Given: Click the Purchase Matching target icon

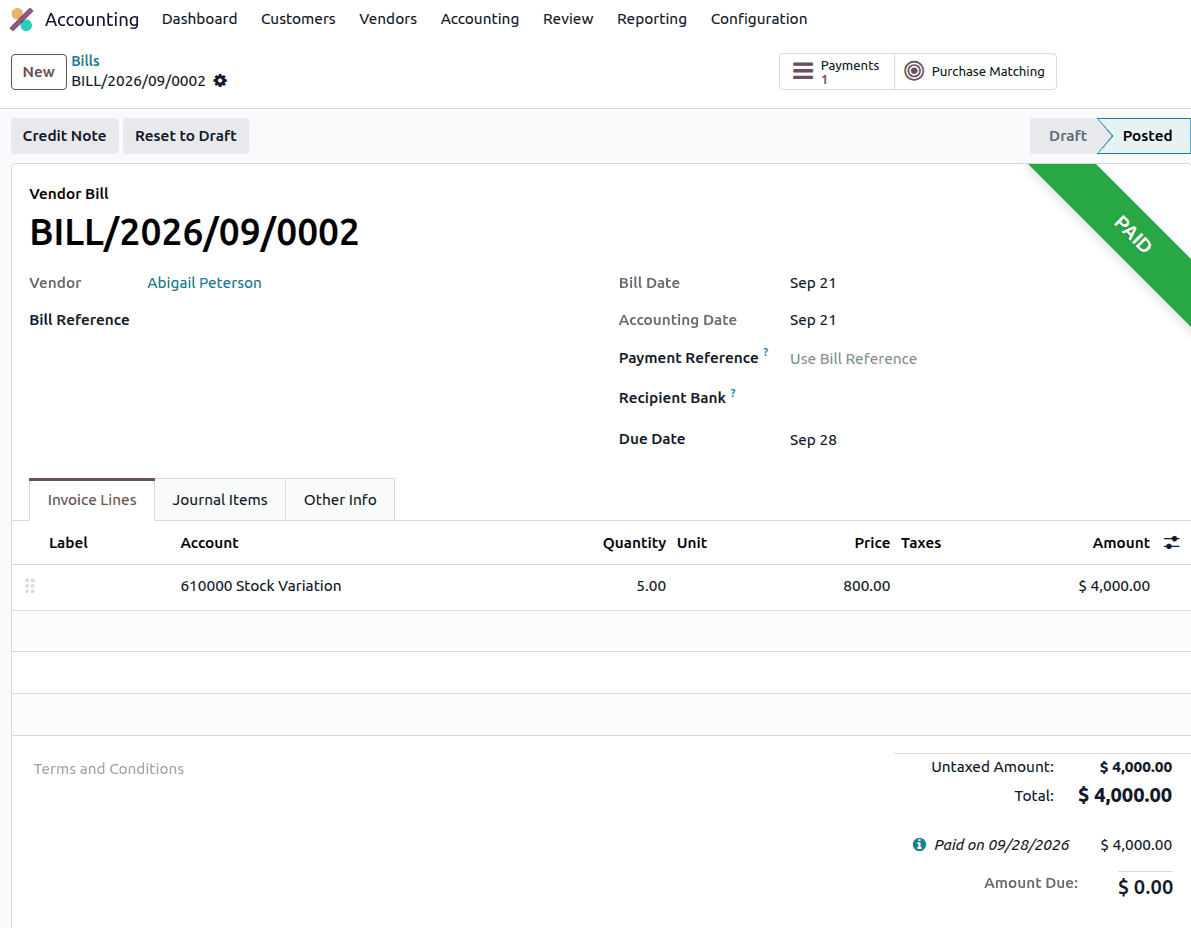Looking at the screenshot, I should tap(915, 71).
